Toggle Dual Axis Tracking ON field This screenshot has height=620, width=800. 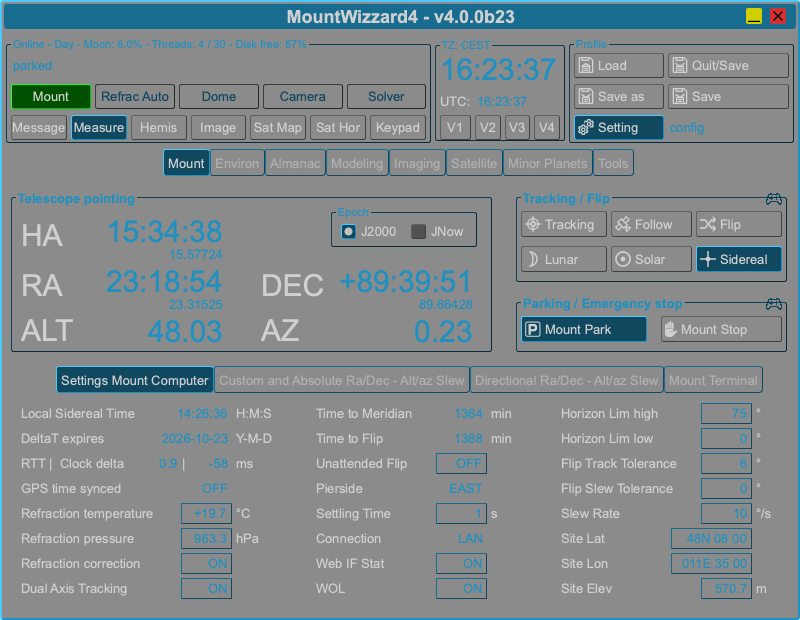pos(207,588)
